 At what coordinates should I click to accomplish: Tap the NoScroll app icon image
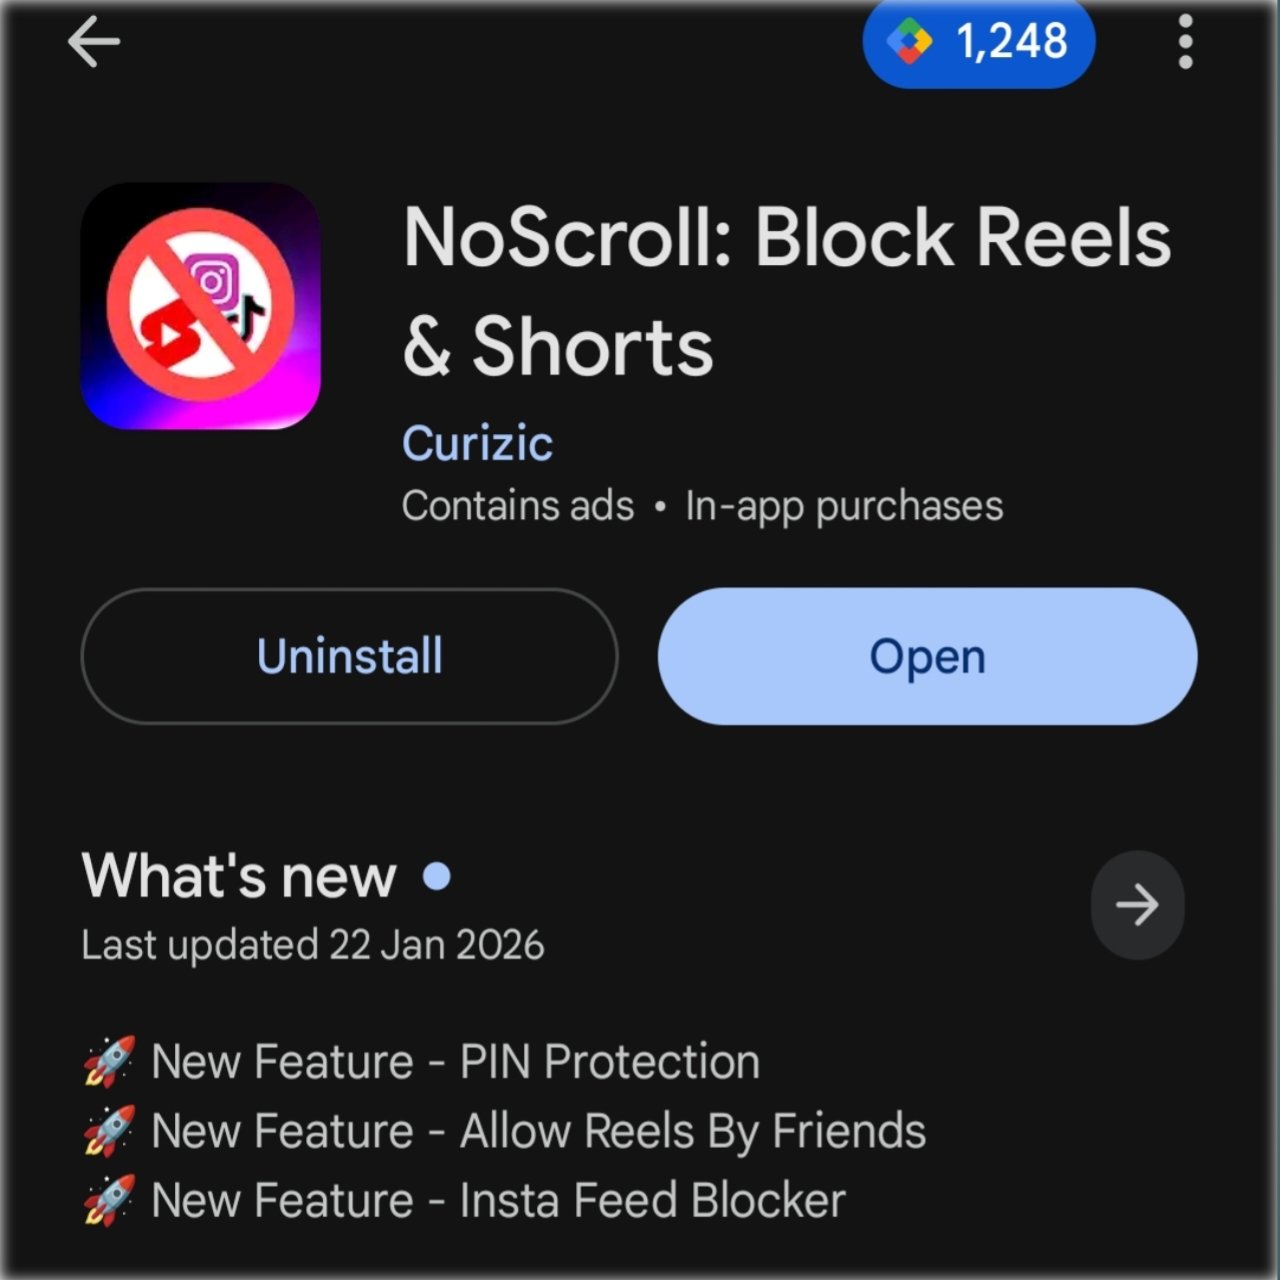tap(201, 305)
